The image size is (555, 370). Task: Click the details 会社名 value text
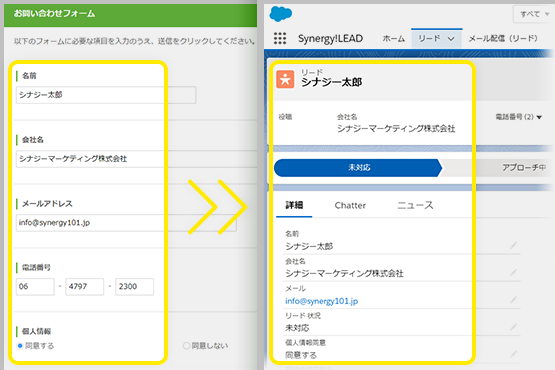coord(344,273)
